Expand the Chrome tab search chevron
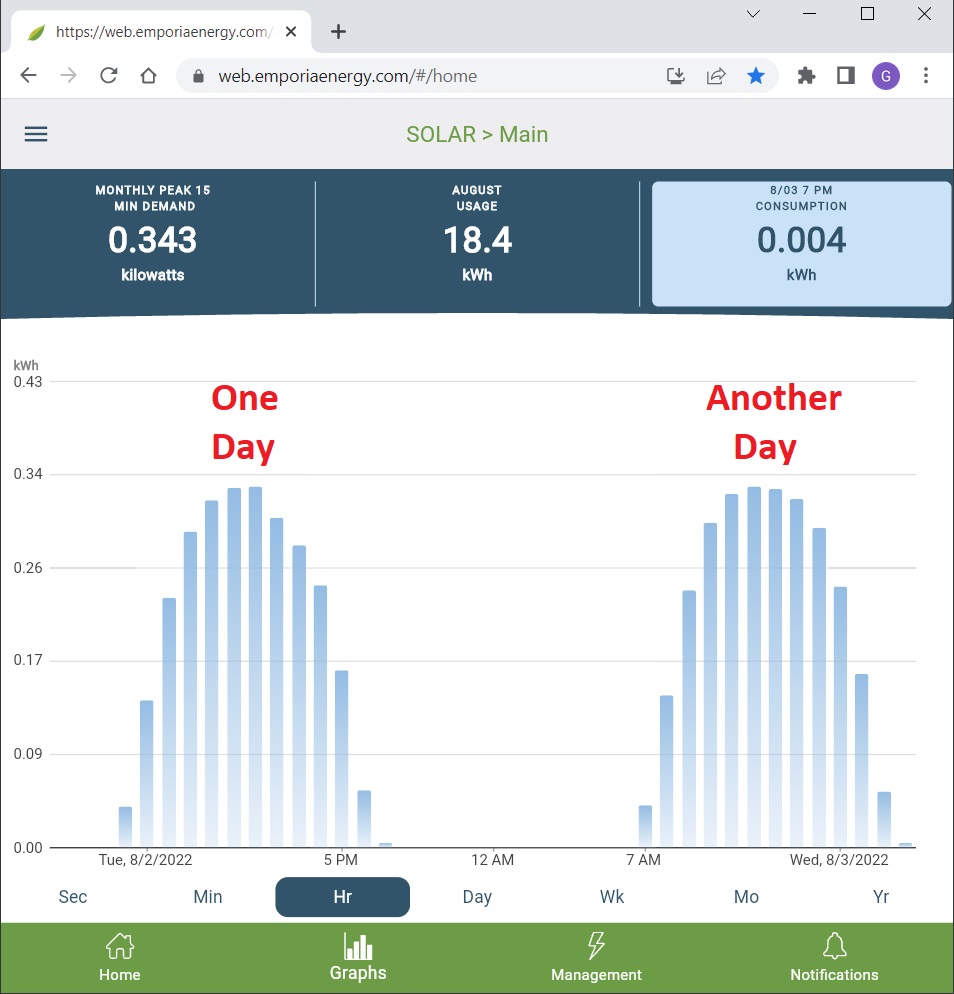954x994 pixels. 754,14
